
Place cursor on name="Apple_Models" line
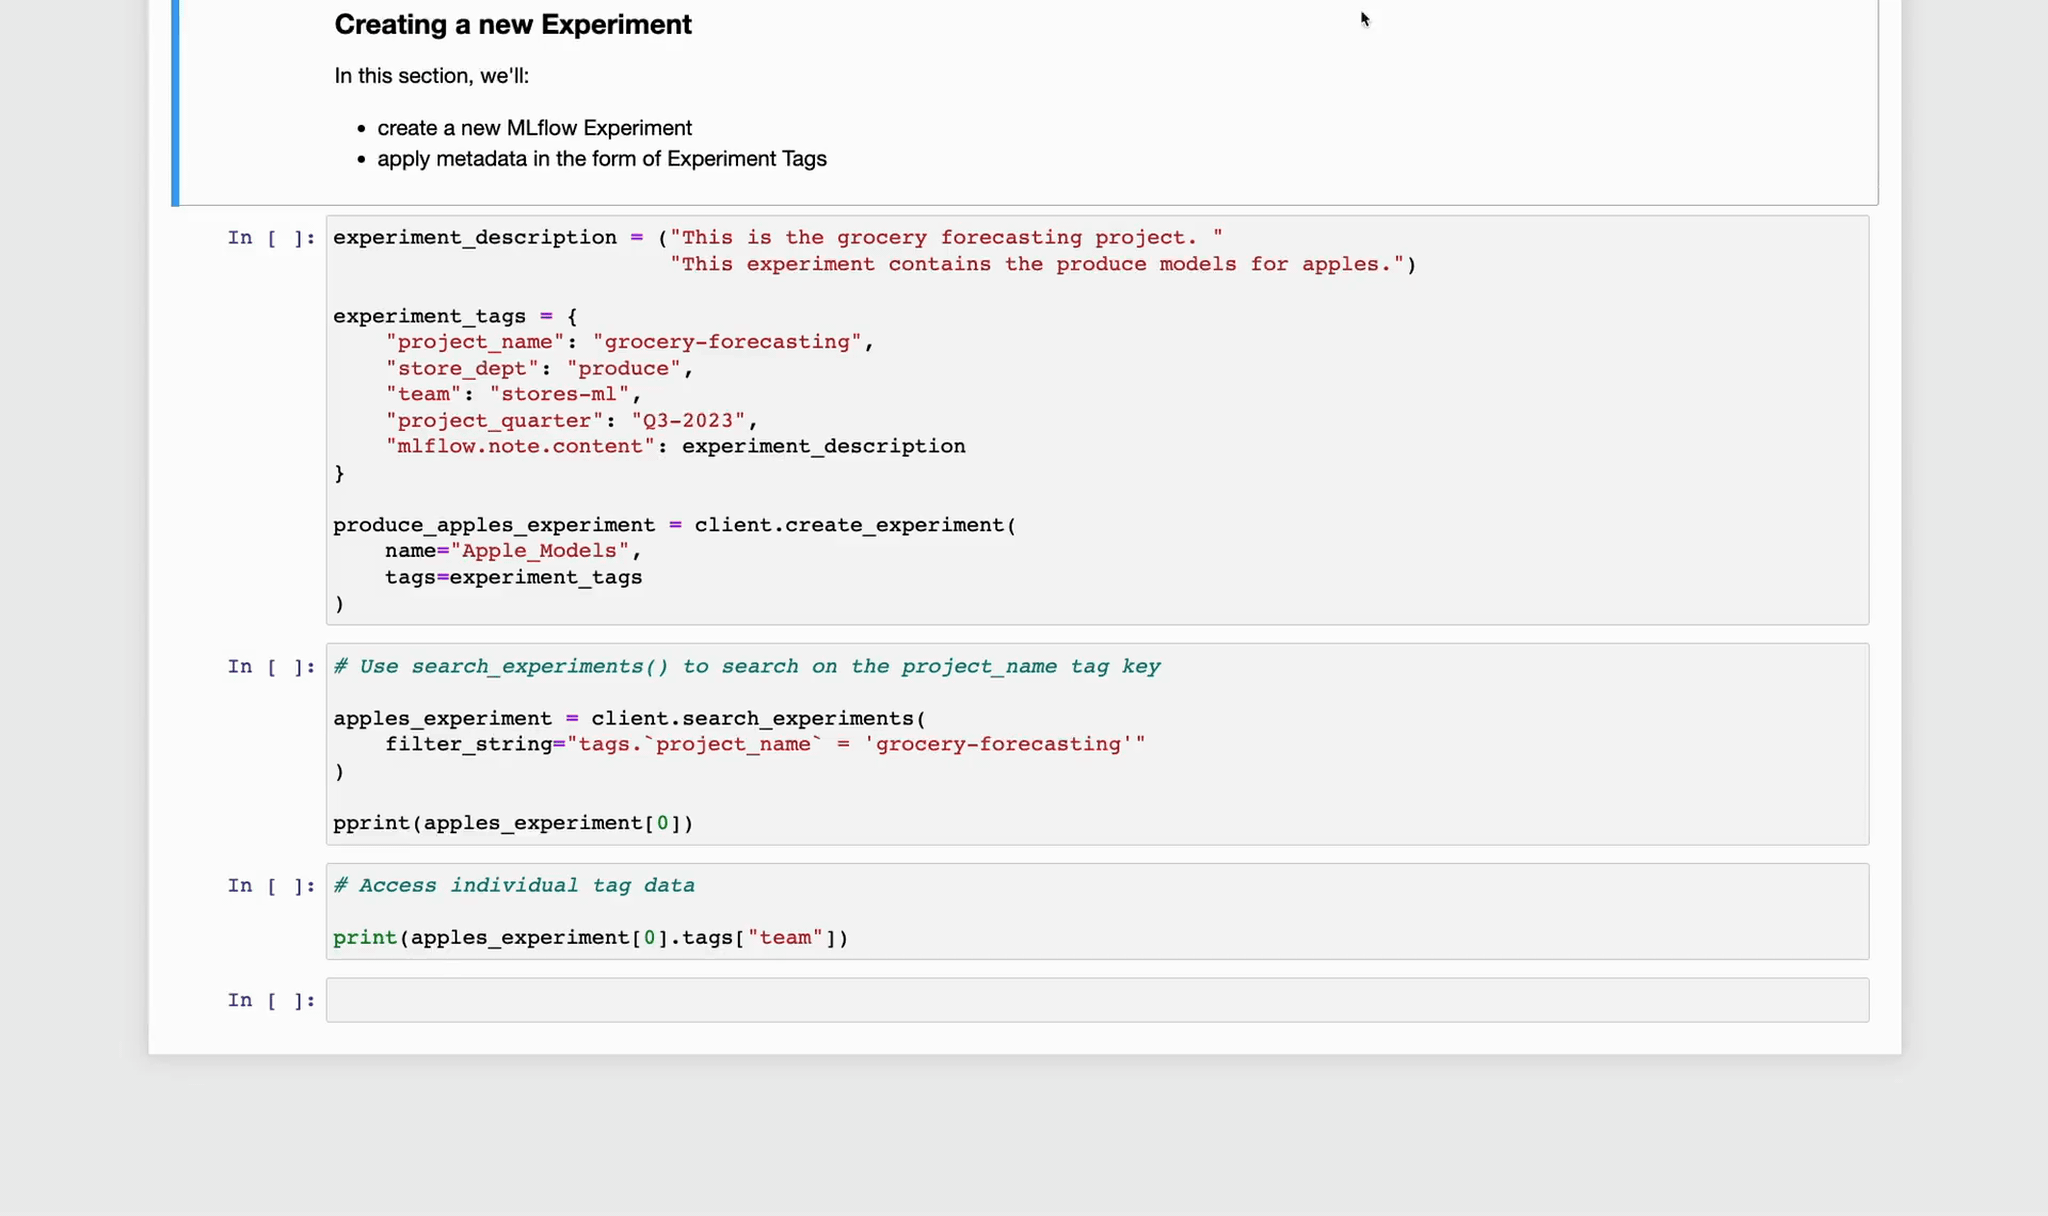pos(512,551)
